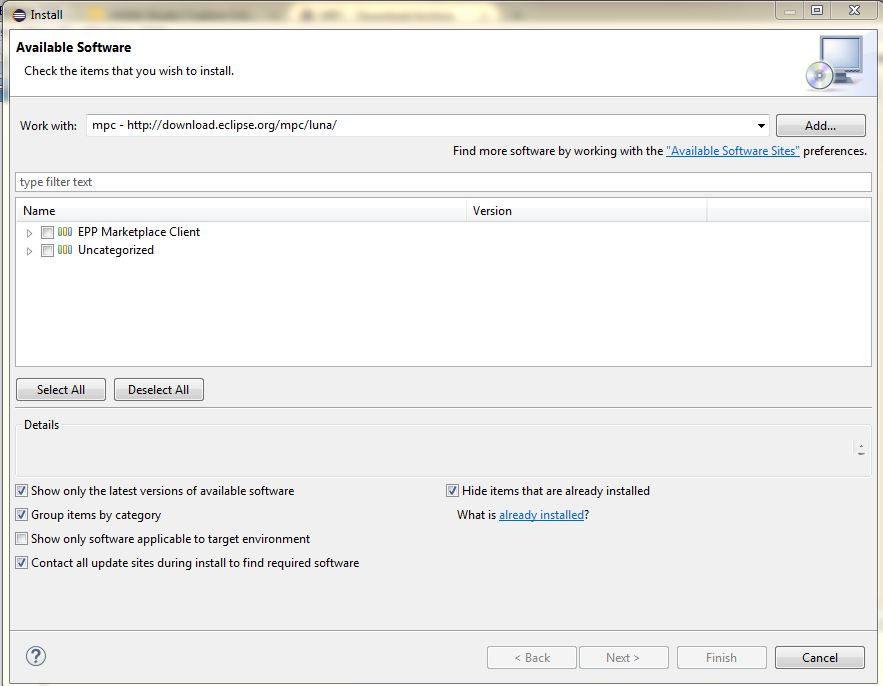Open the Available Software Sites link
Screen dimensions: 883x686
[732, 151]
